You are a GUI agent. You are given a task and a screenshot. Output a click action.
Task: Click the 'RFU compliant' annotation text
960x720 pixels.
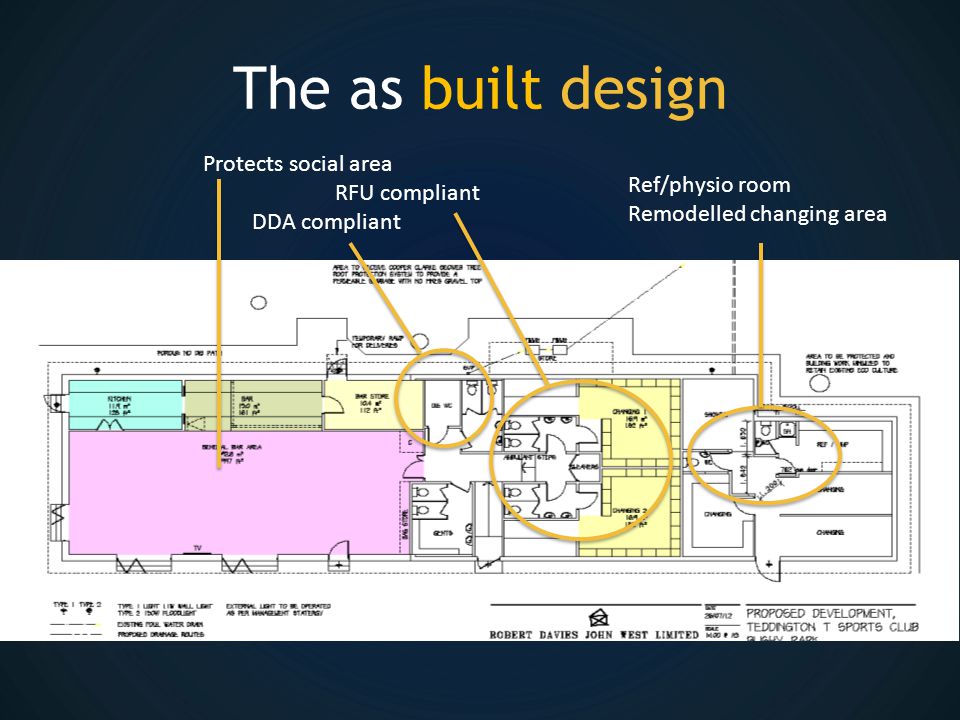407,193
